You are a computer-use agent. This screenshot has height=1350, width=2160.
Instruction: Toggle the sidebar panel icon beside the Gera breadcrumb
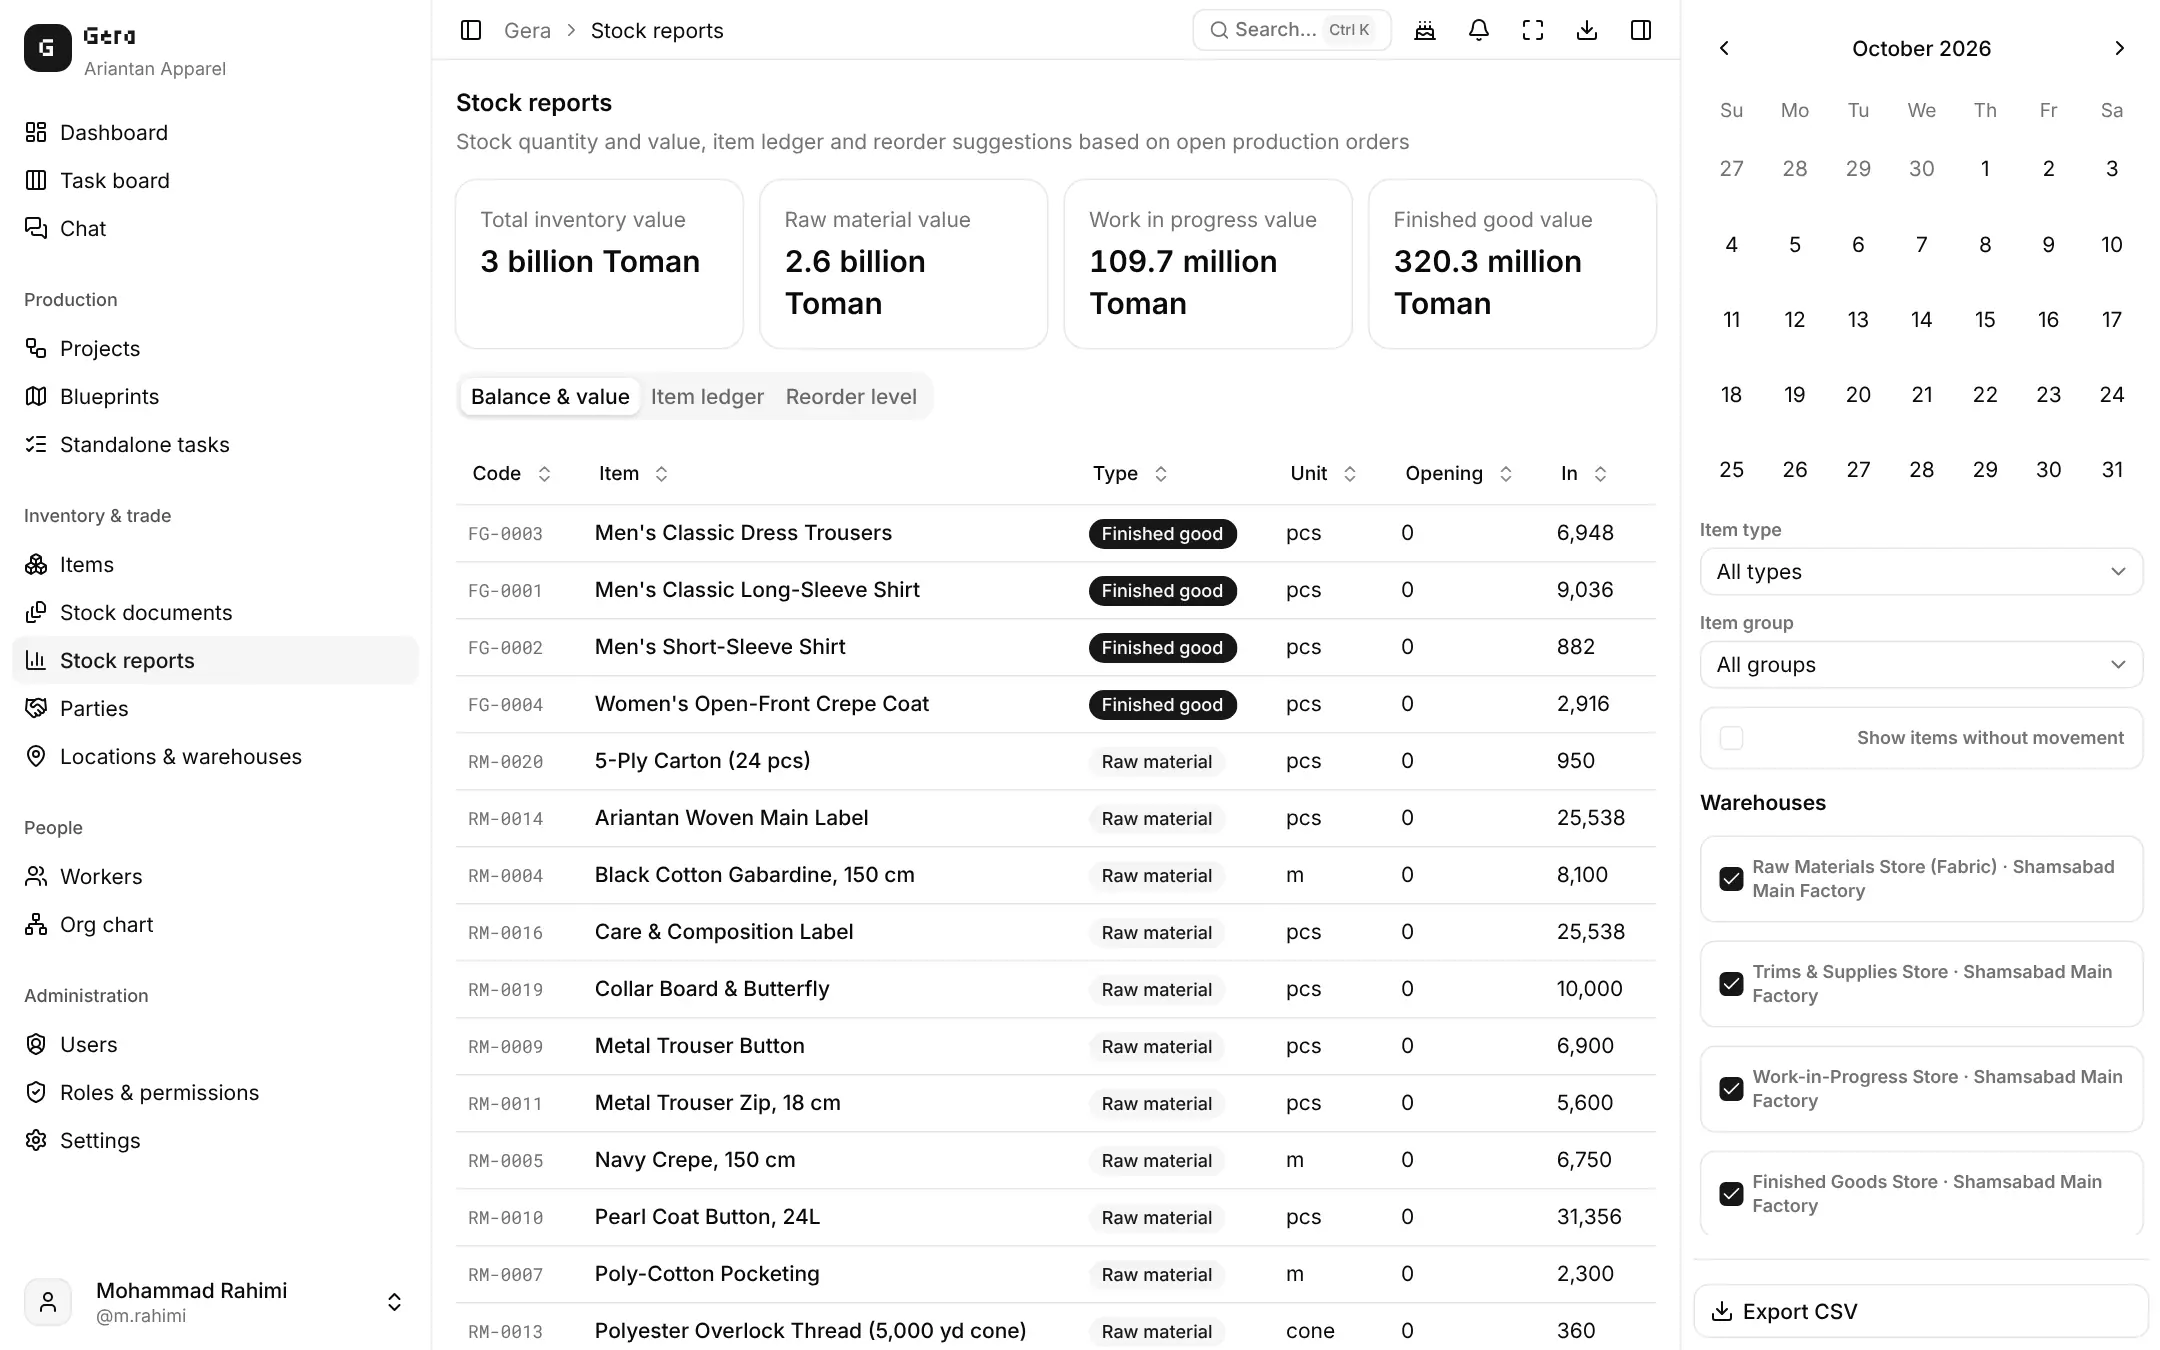point(471,30)
